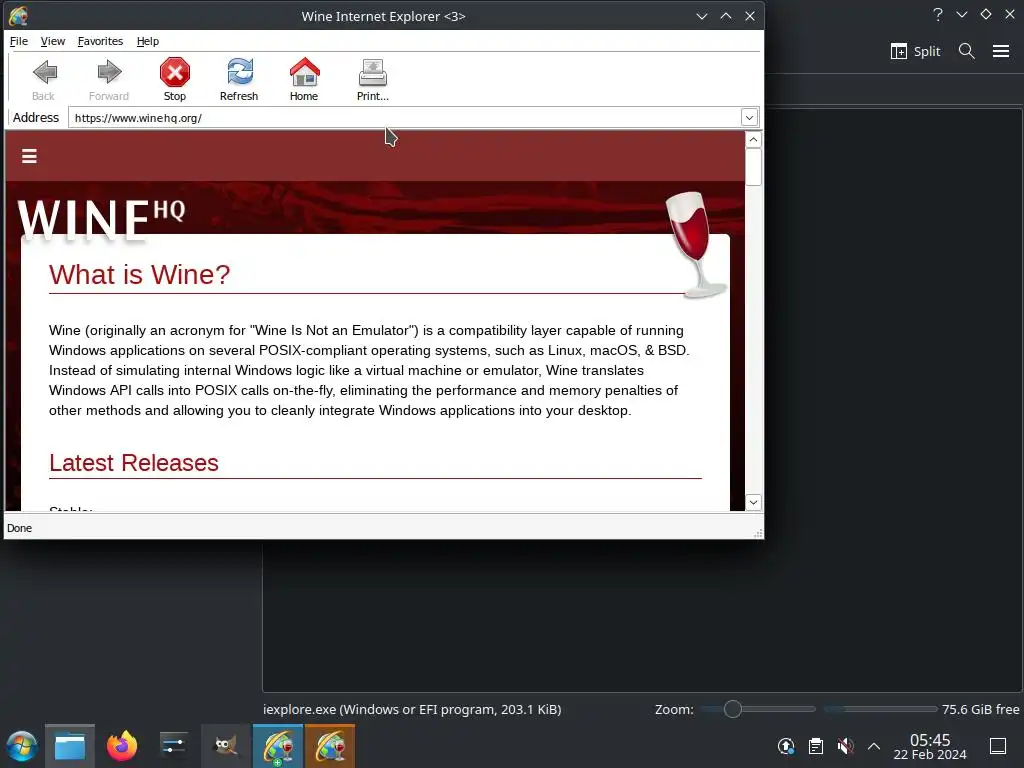Open the file manager hamburger menu
The width and height of the screenshot is (1024, 768).
click(x=1001, y=52)
